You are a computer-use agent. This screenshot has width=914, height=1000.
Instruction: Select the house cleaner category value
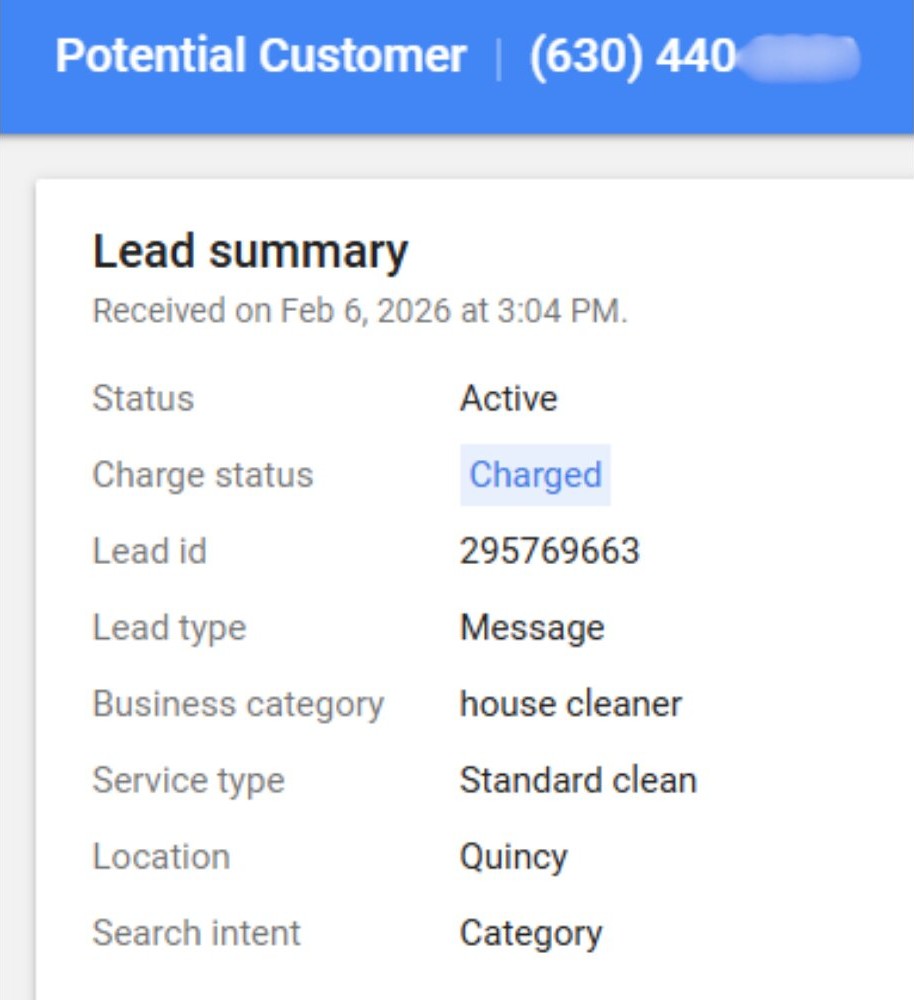tap(570, 704)
